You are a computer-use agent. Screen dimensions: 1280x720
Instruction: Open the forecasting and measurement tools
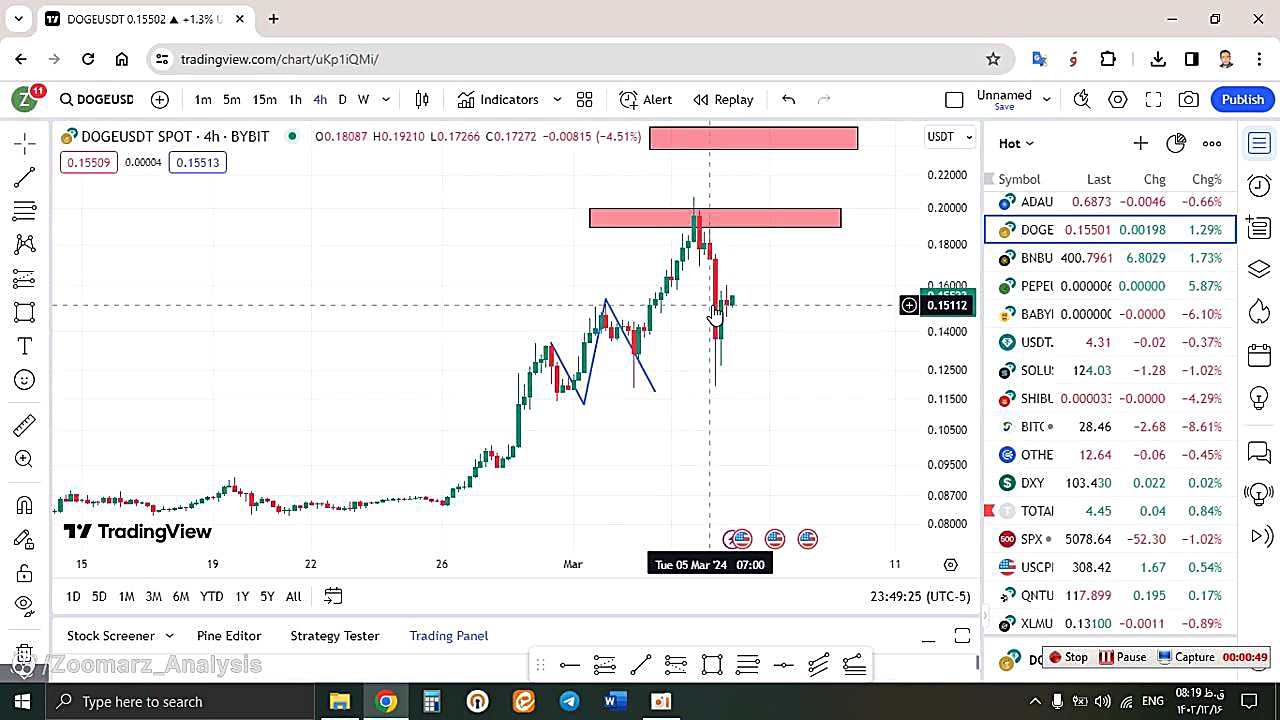point(25,278)
